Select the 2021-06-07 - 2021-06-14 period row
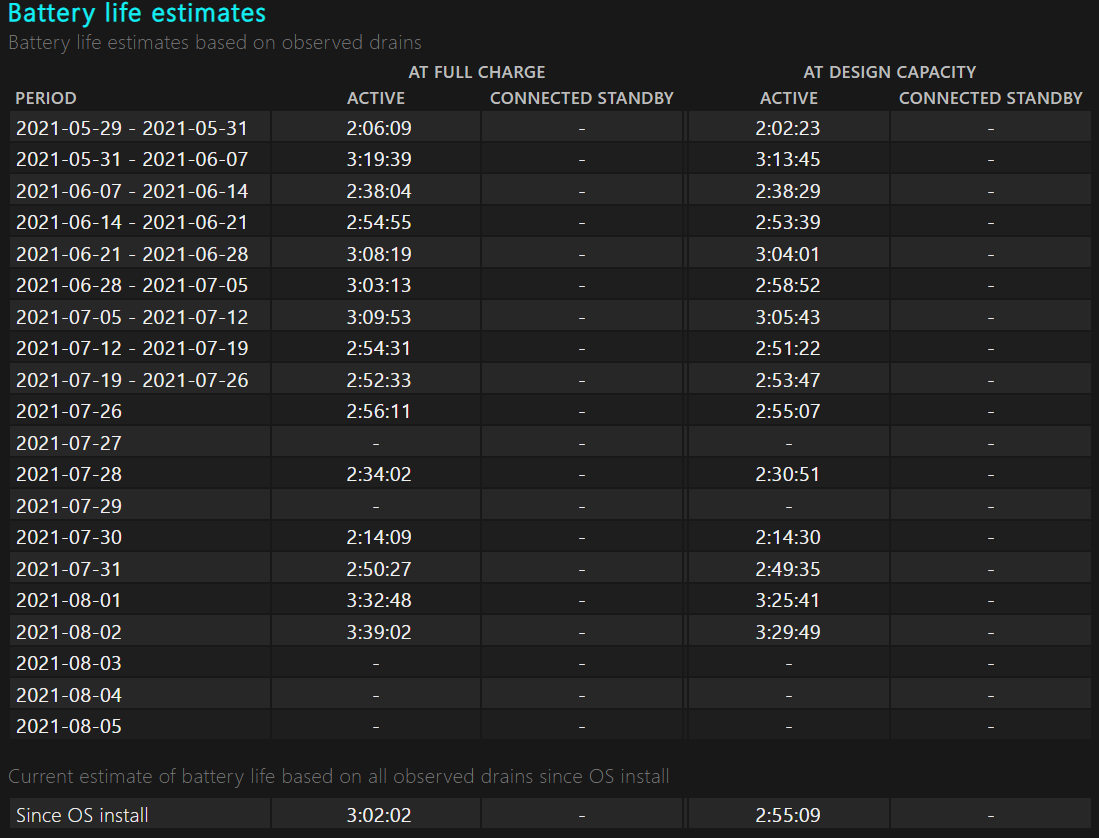The image size is (1099, 838). [x=132, y=191]
